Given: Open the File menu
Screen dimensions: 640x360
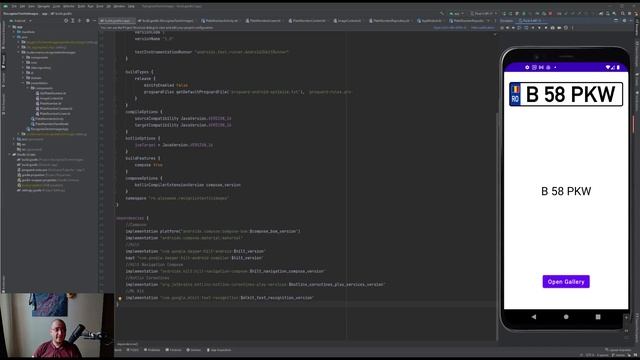Looking at the screenshot, I should (13, 7).
